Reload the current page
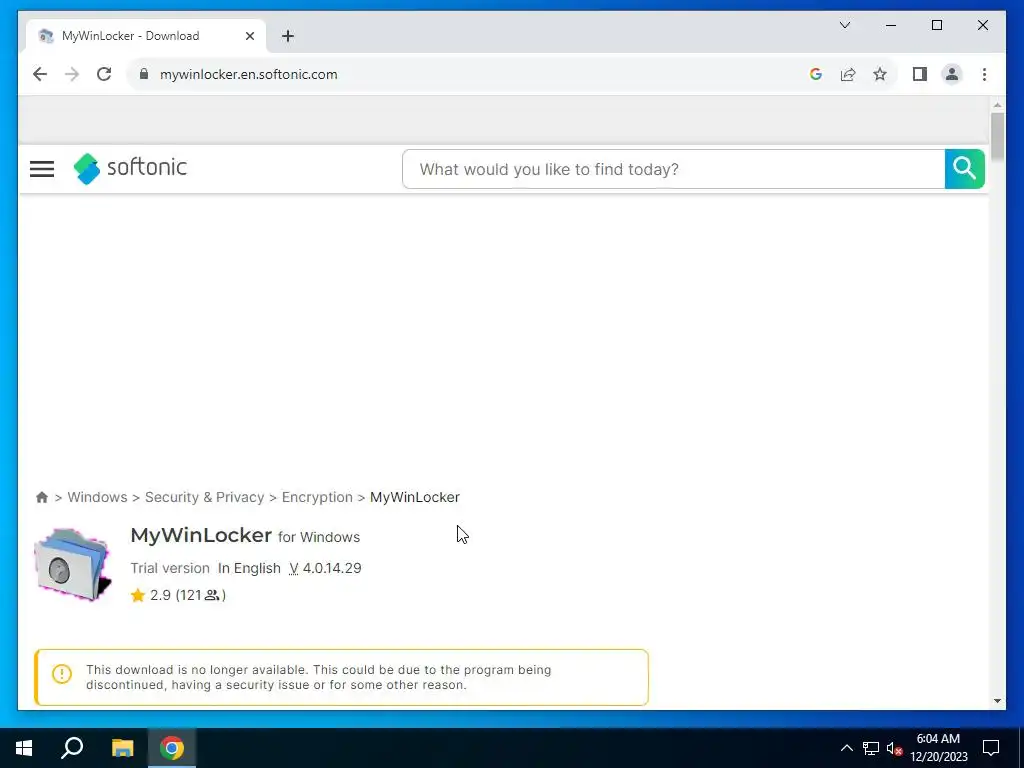This screenshot has height=768, width=1024. pyautogui.click(x=104, y=74)
